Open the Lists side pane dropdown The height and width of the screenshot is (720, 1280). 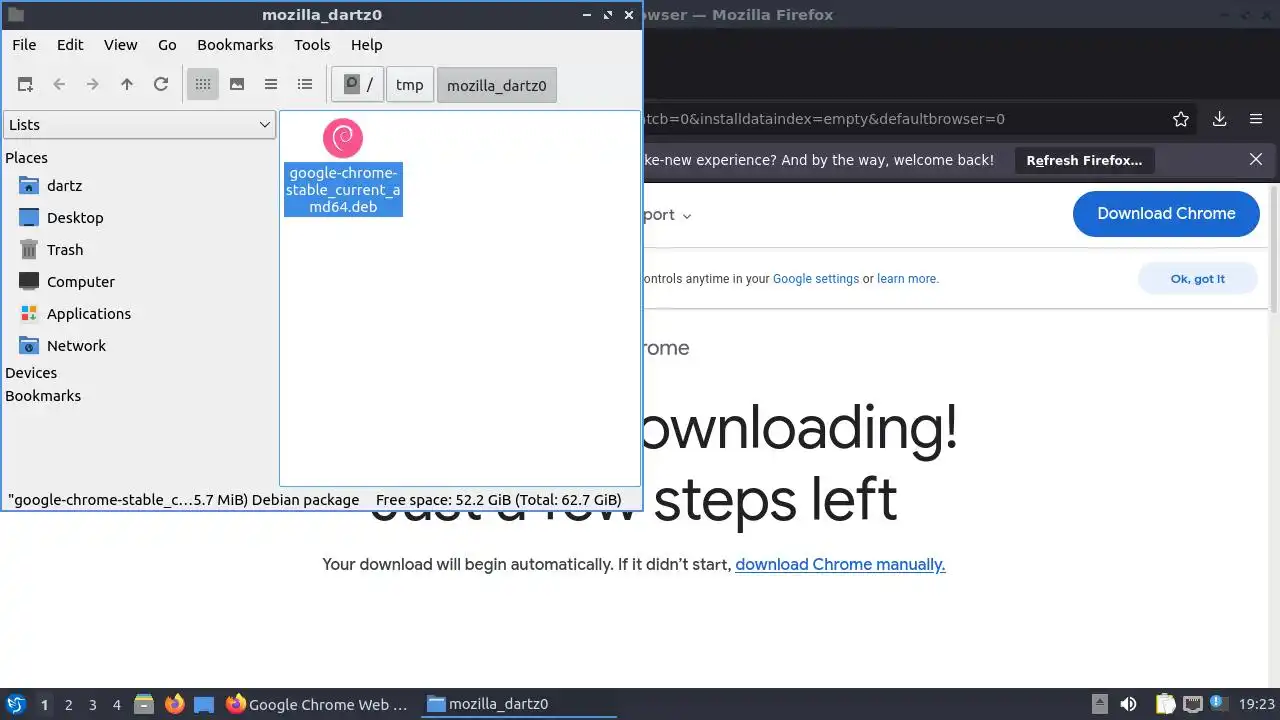[140, 125]
